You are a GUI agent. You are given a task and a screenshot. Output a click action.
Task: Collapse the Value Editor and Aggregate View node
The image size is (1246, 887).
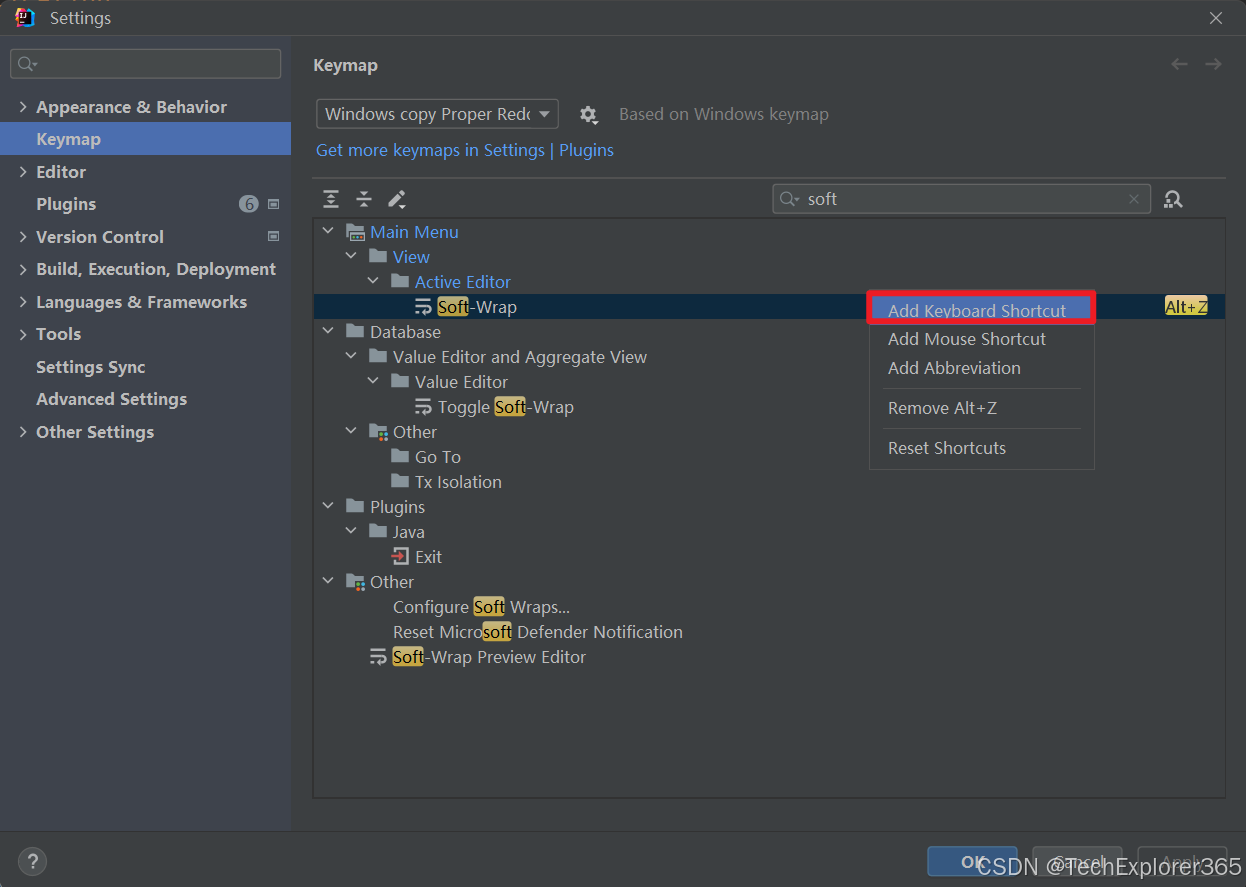tap(351, 357)
